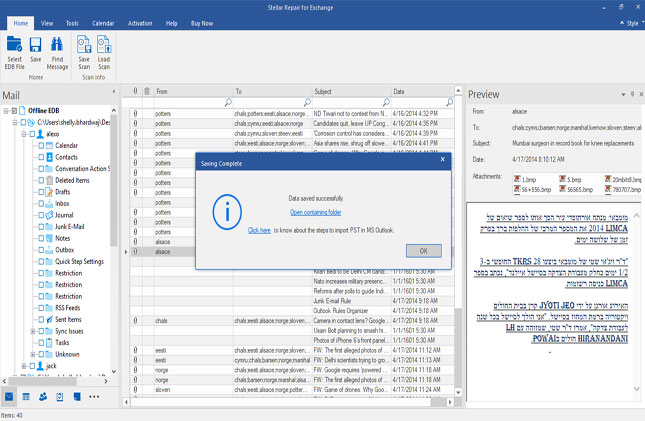Tick the Drafts folder checkbox
Screen dimensions: 645x421
(41, 192)
